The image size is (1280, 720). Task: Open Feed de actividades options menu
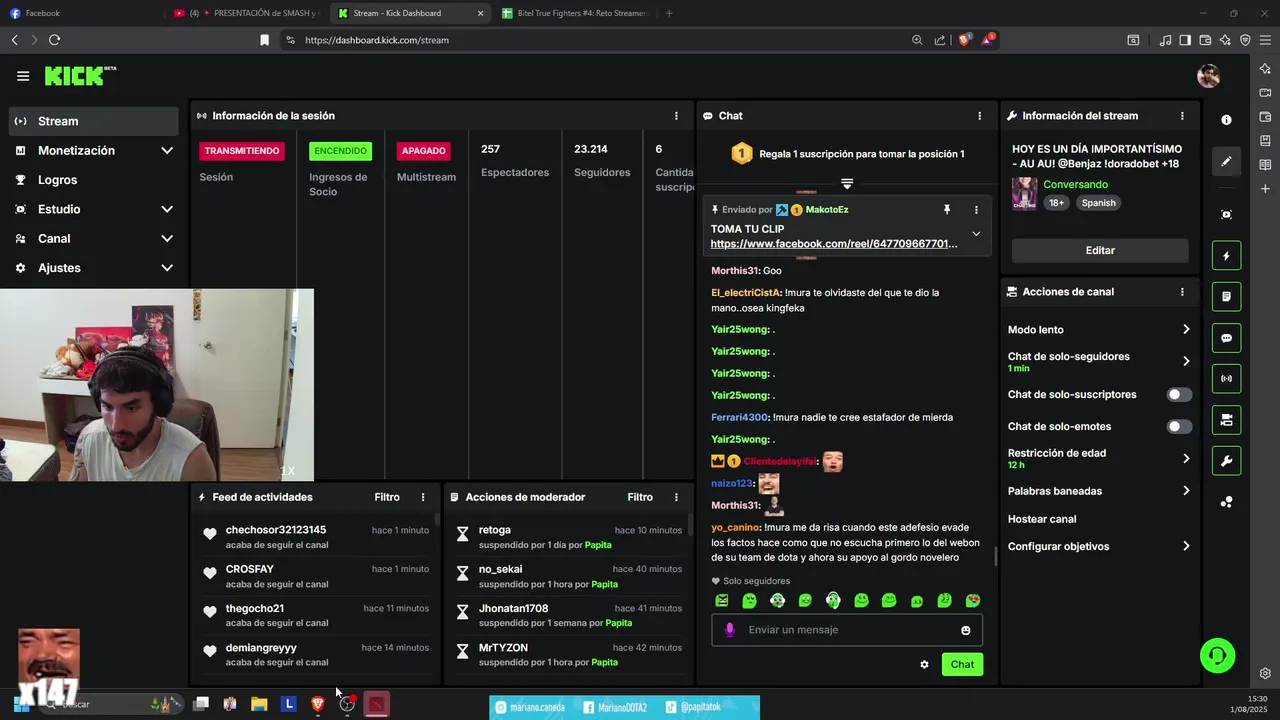click(423, 497)
